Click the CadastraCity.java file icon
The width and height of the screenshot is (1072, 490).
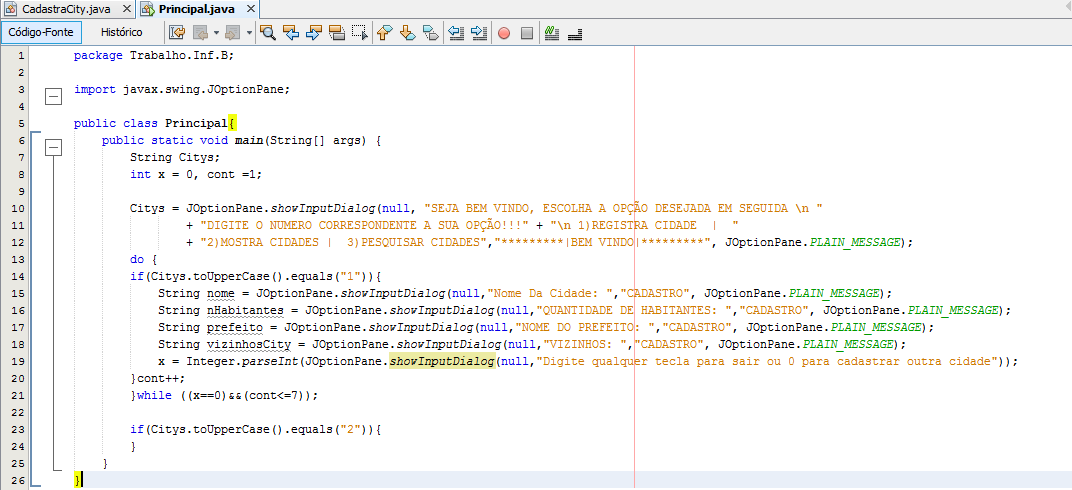tap(11, 10)
